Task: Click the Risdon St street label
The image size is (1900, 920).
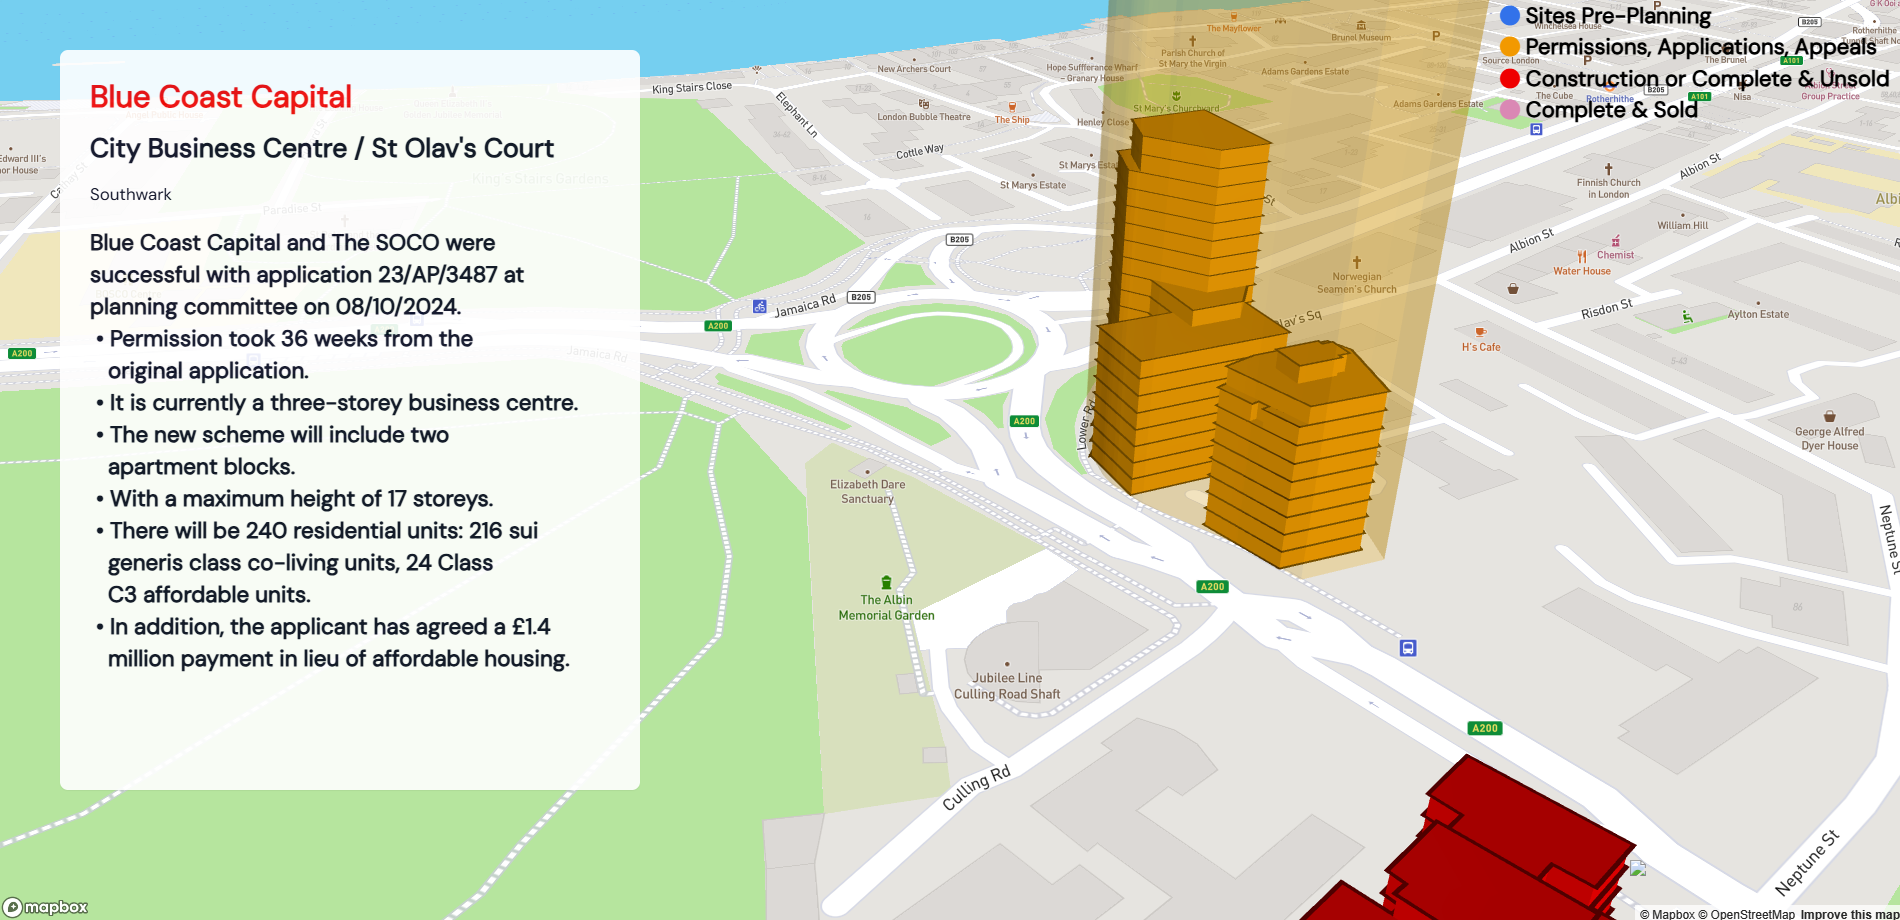Action: tap(1607, 309)
